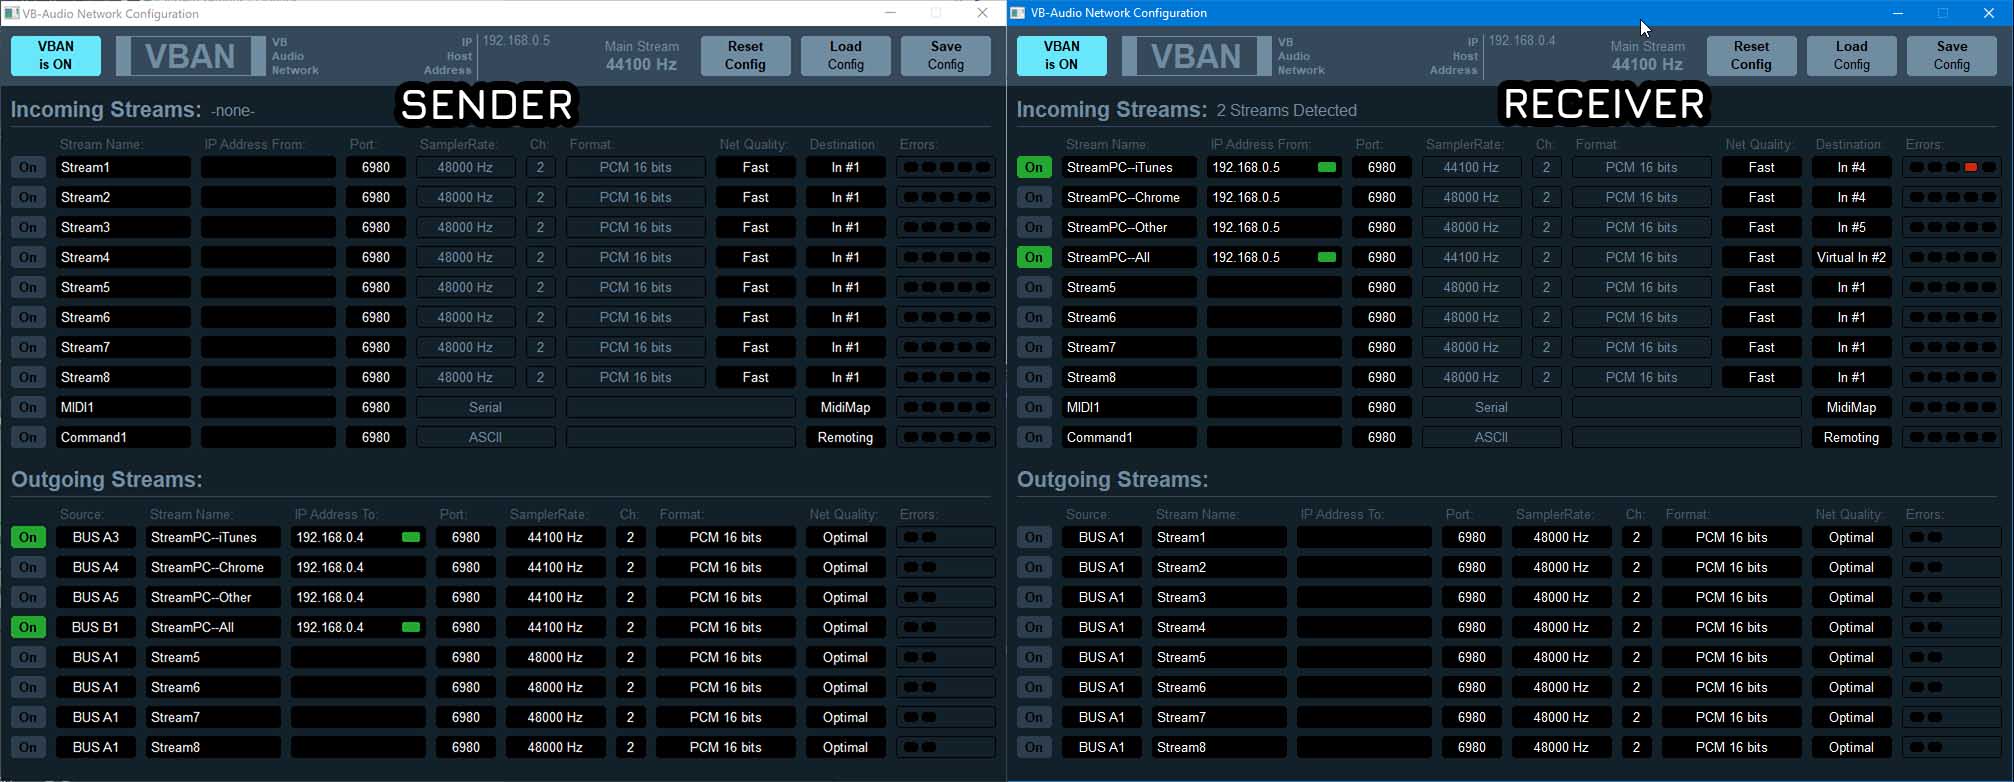Click error indicator for receiver Command1 row
Screen dimensions: 2014x782
(1951, 437)
